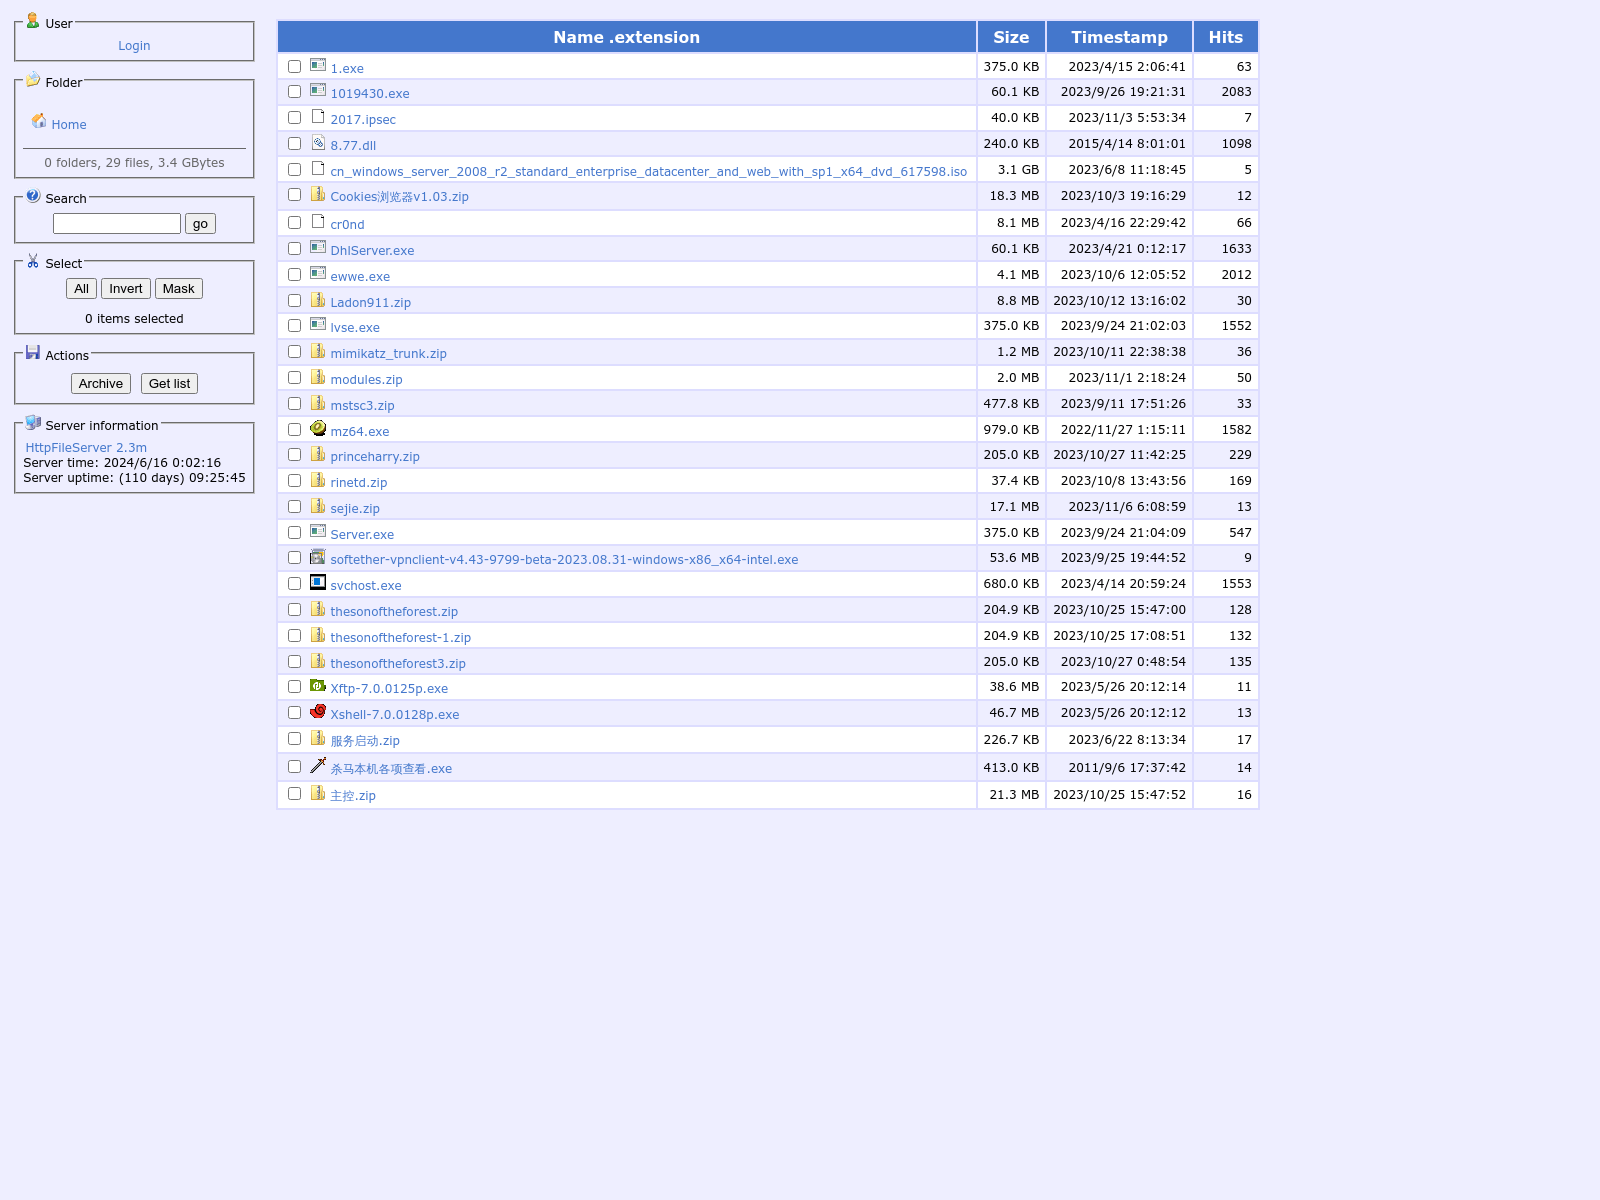
Task: Click the icon beside 1019430.exe
Action: [x=318, y=90]
